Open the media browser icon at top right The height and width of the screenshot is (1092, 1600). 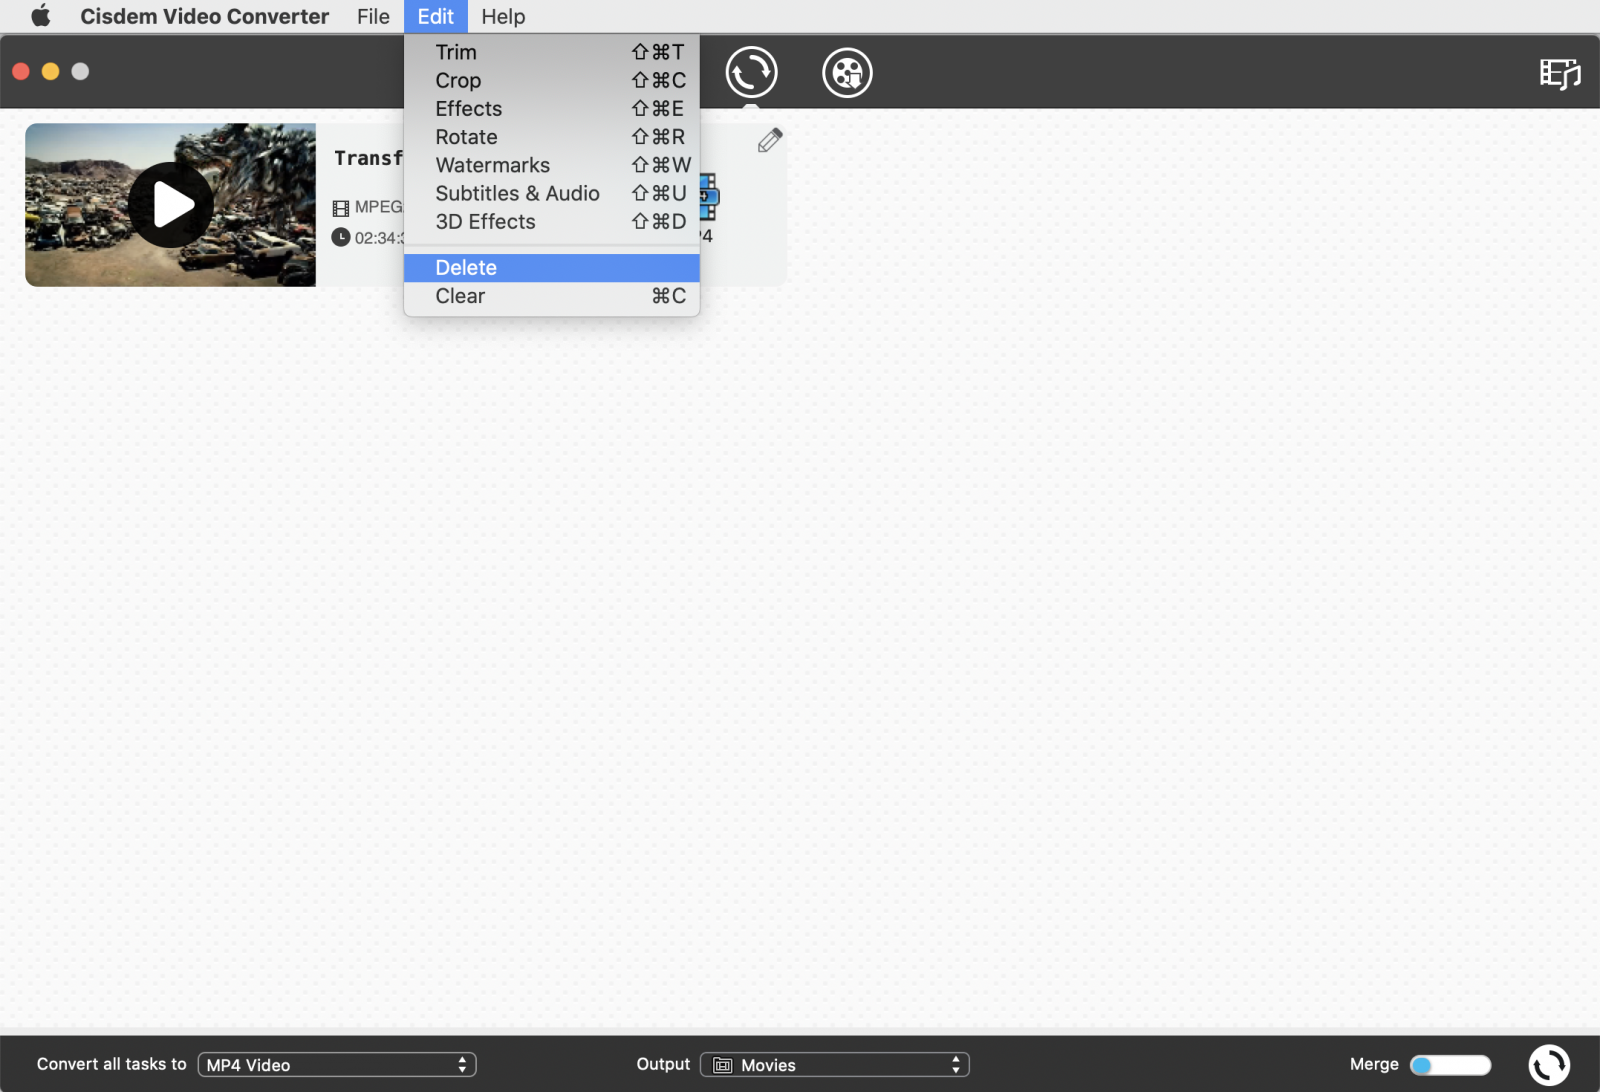(1559, 73)
